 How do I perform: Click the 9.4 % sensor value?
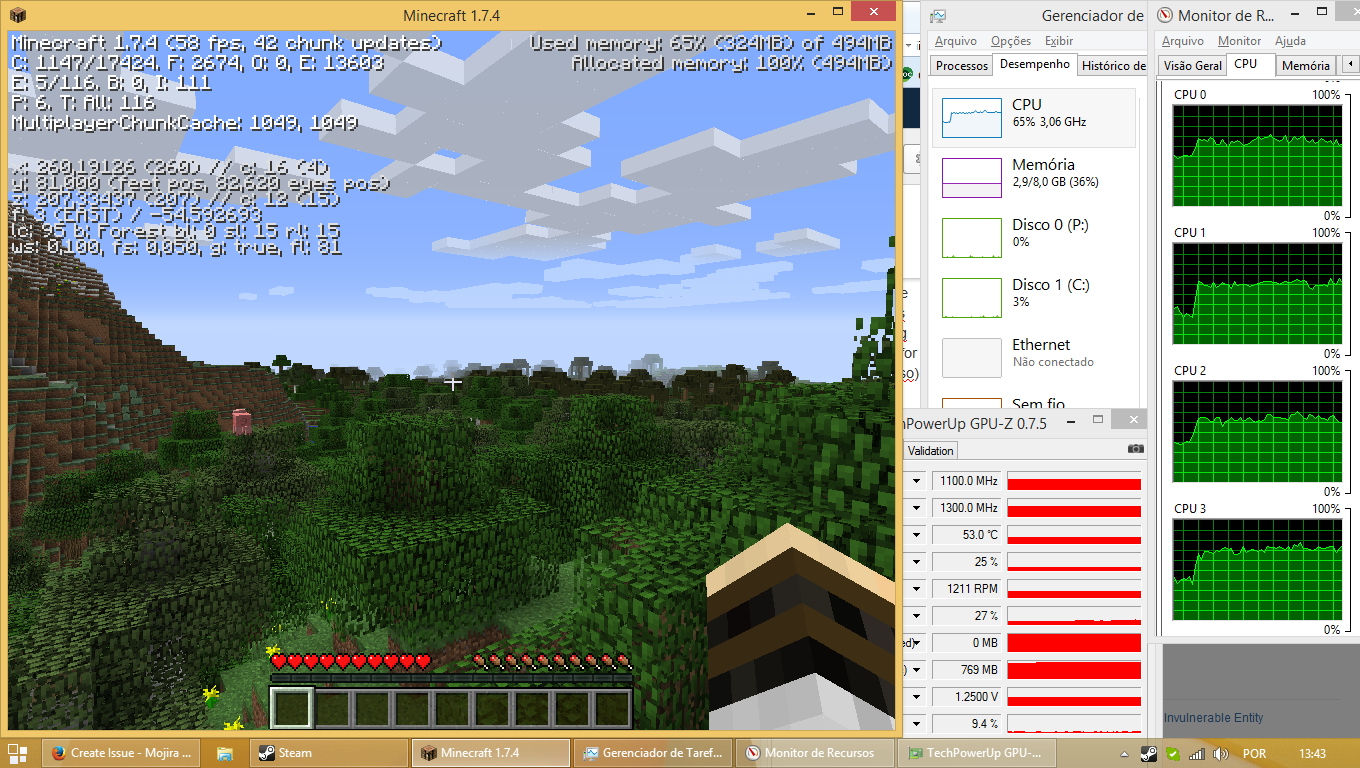[x=967, y=724]
